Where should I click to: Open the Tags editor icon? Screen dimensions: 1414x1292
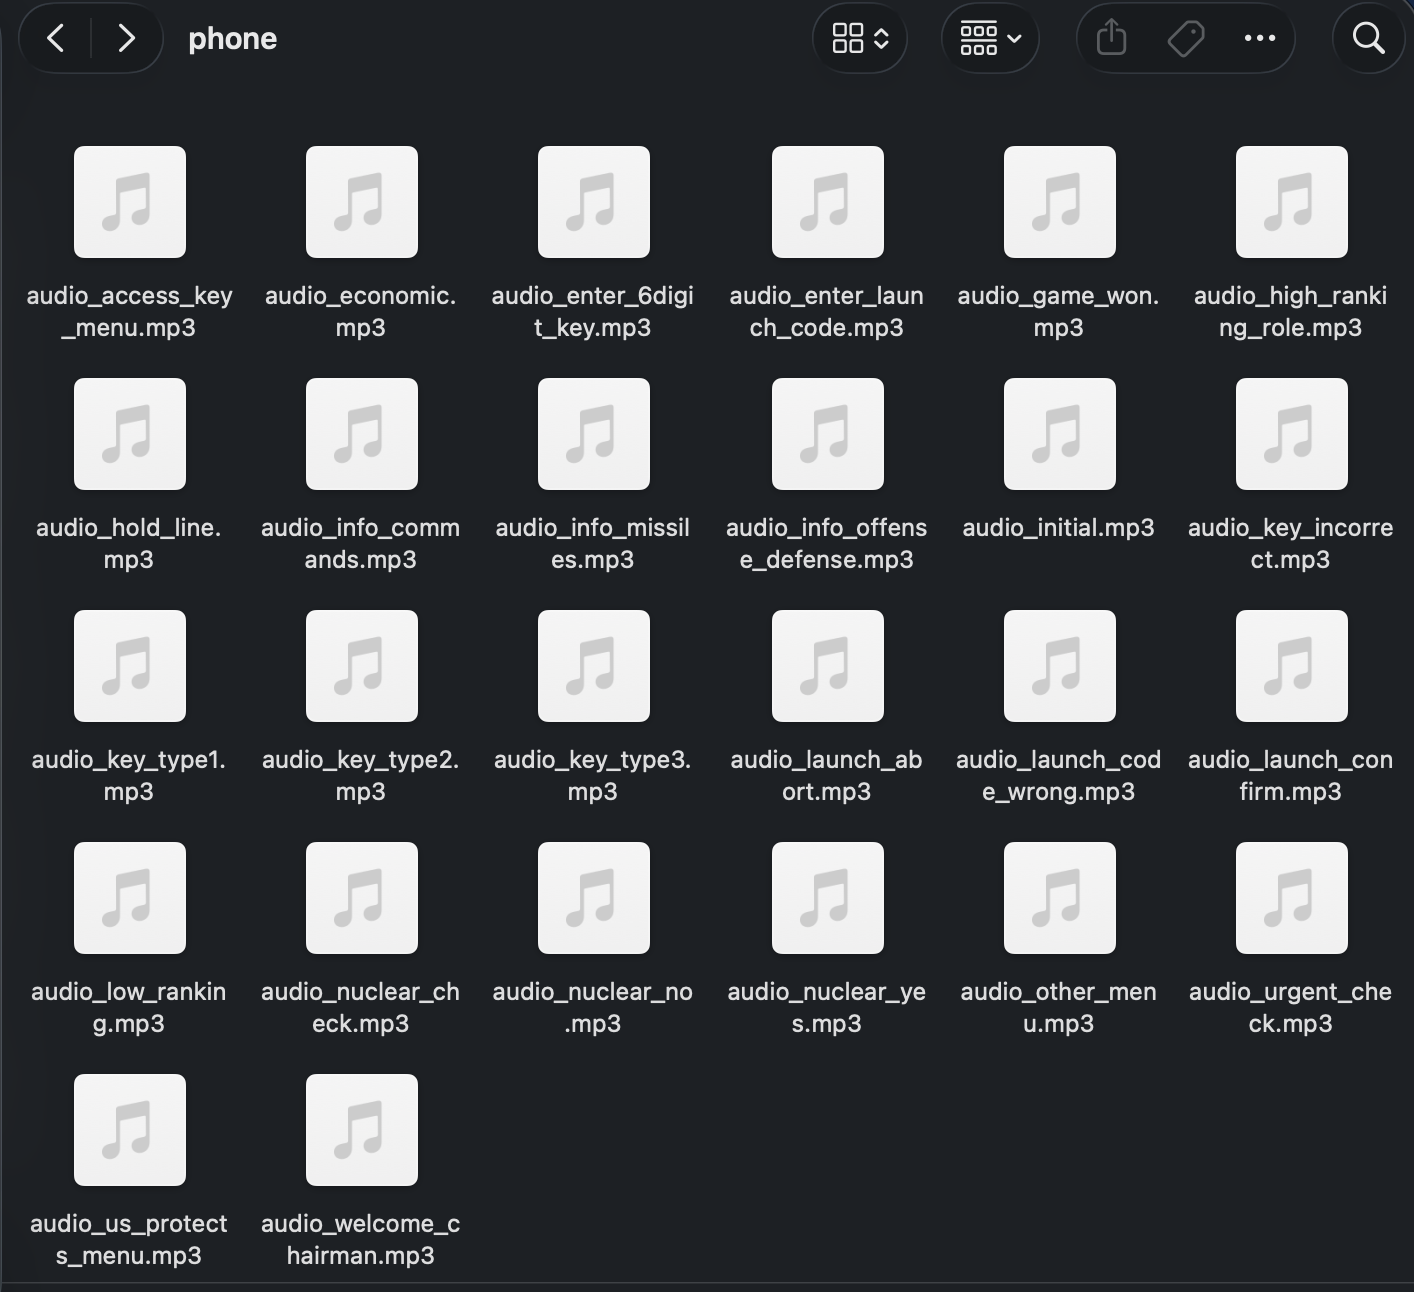click(1185, 39)
